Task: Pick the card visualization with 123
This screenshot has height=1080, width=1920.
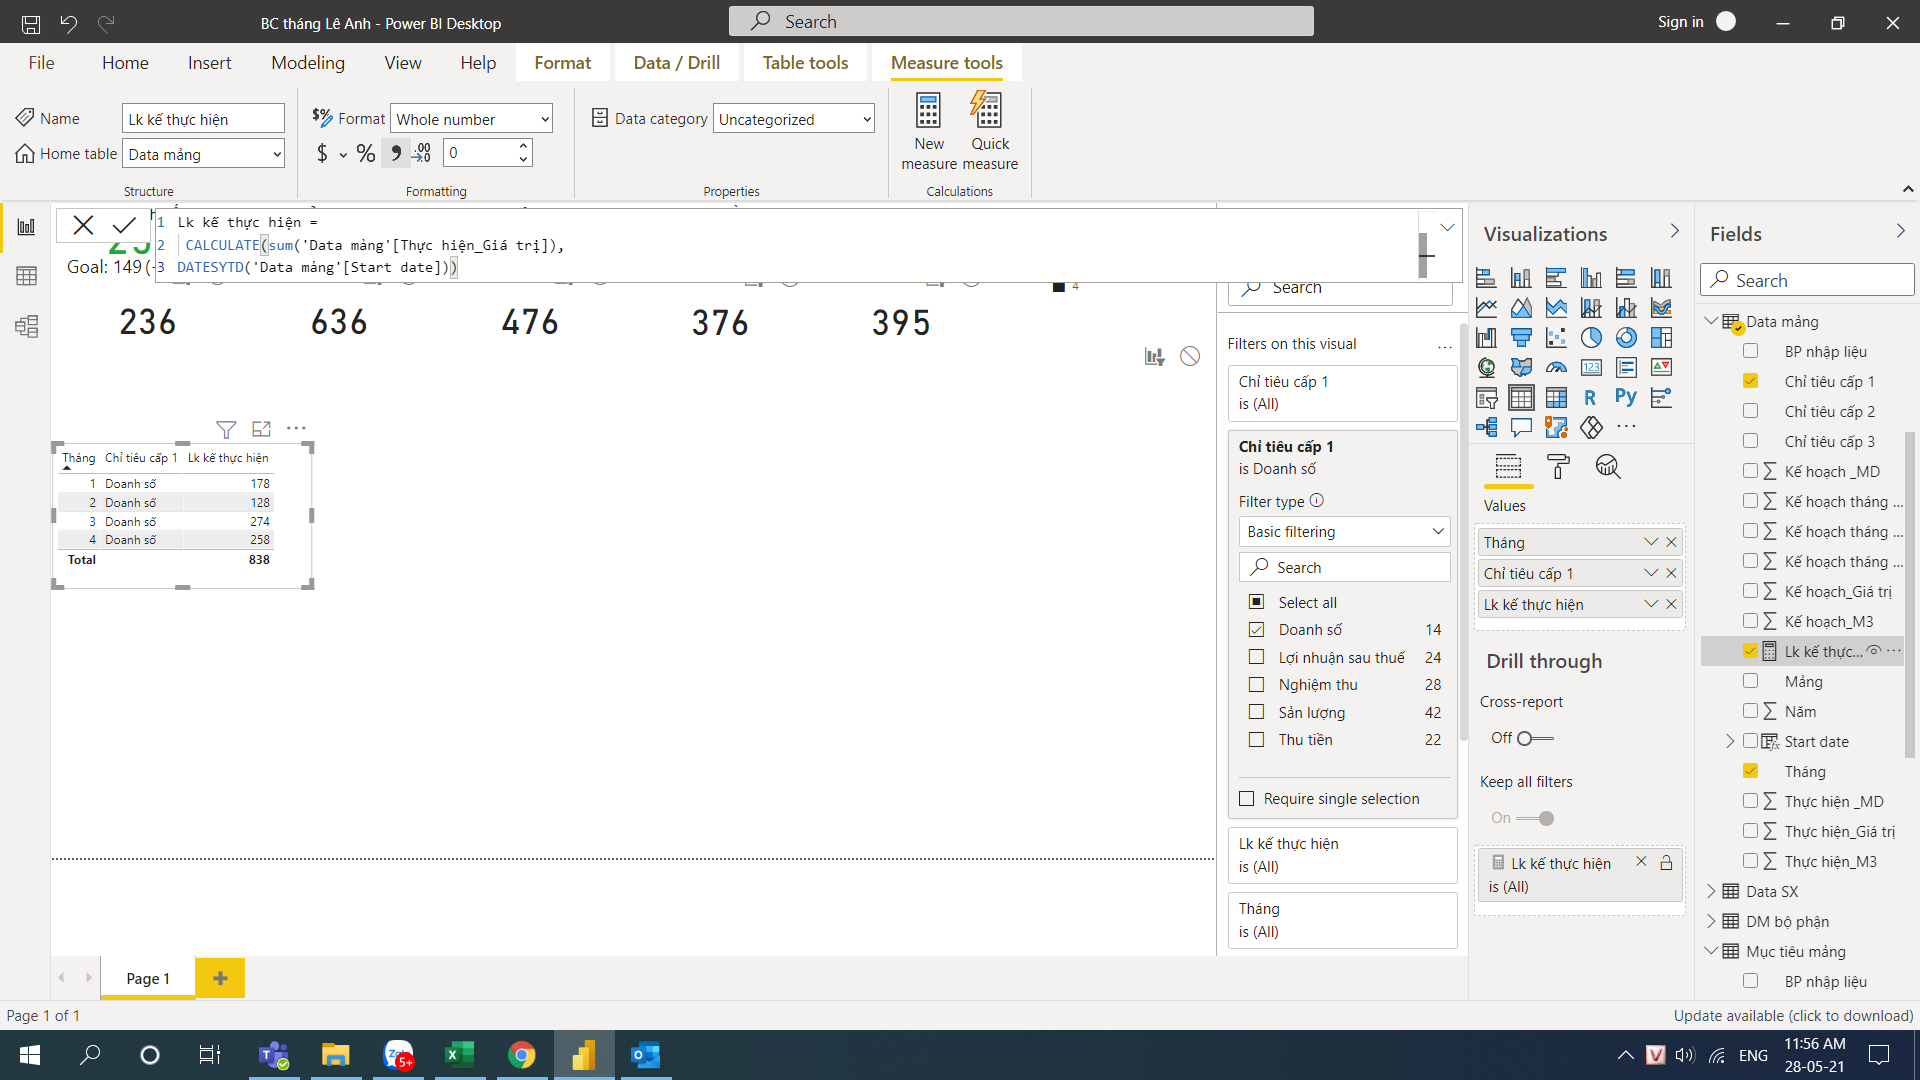Action: (x=1591, y=368)
